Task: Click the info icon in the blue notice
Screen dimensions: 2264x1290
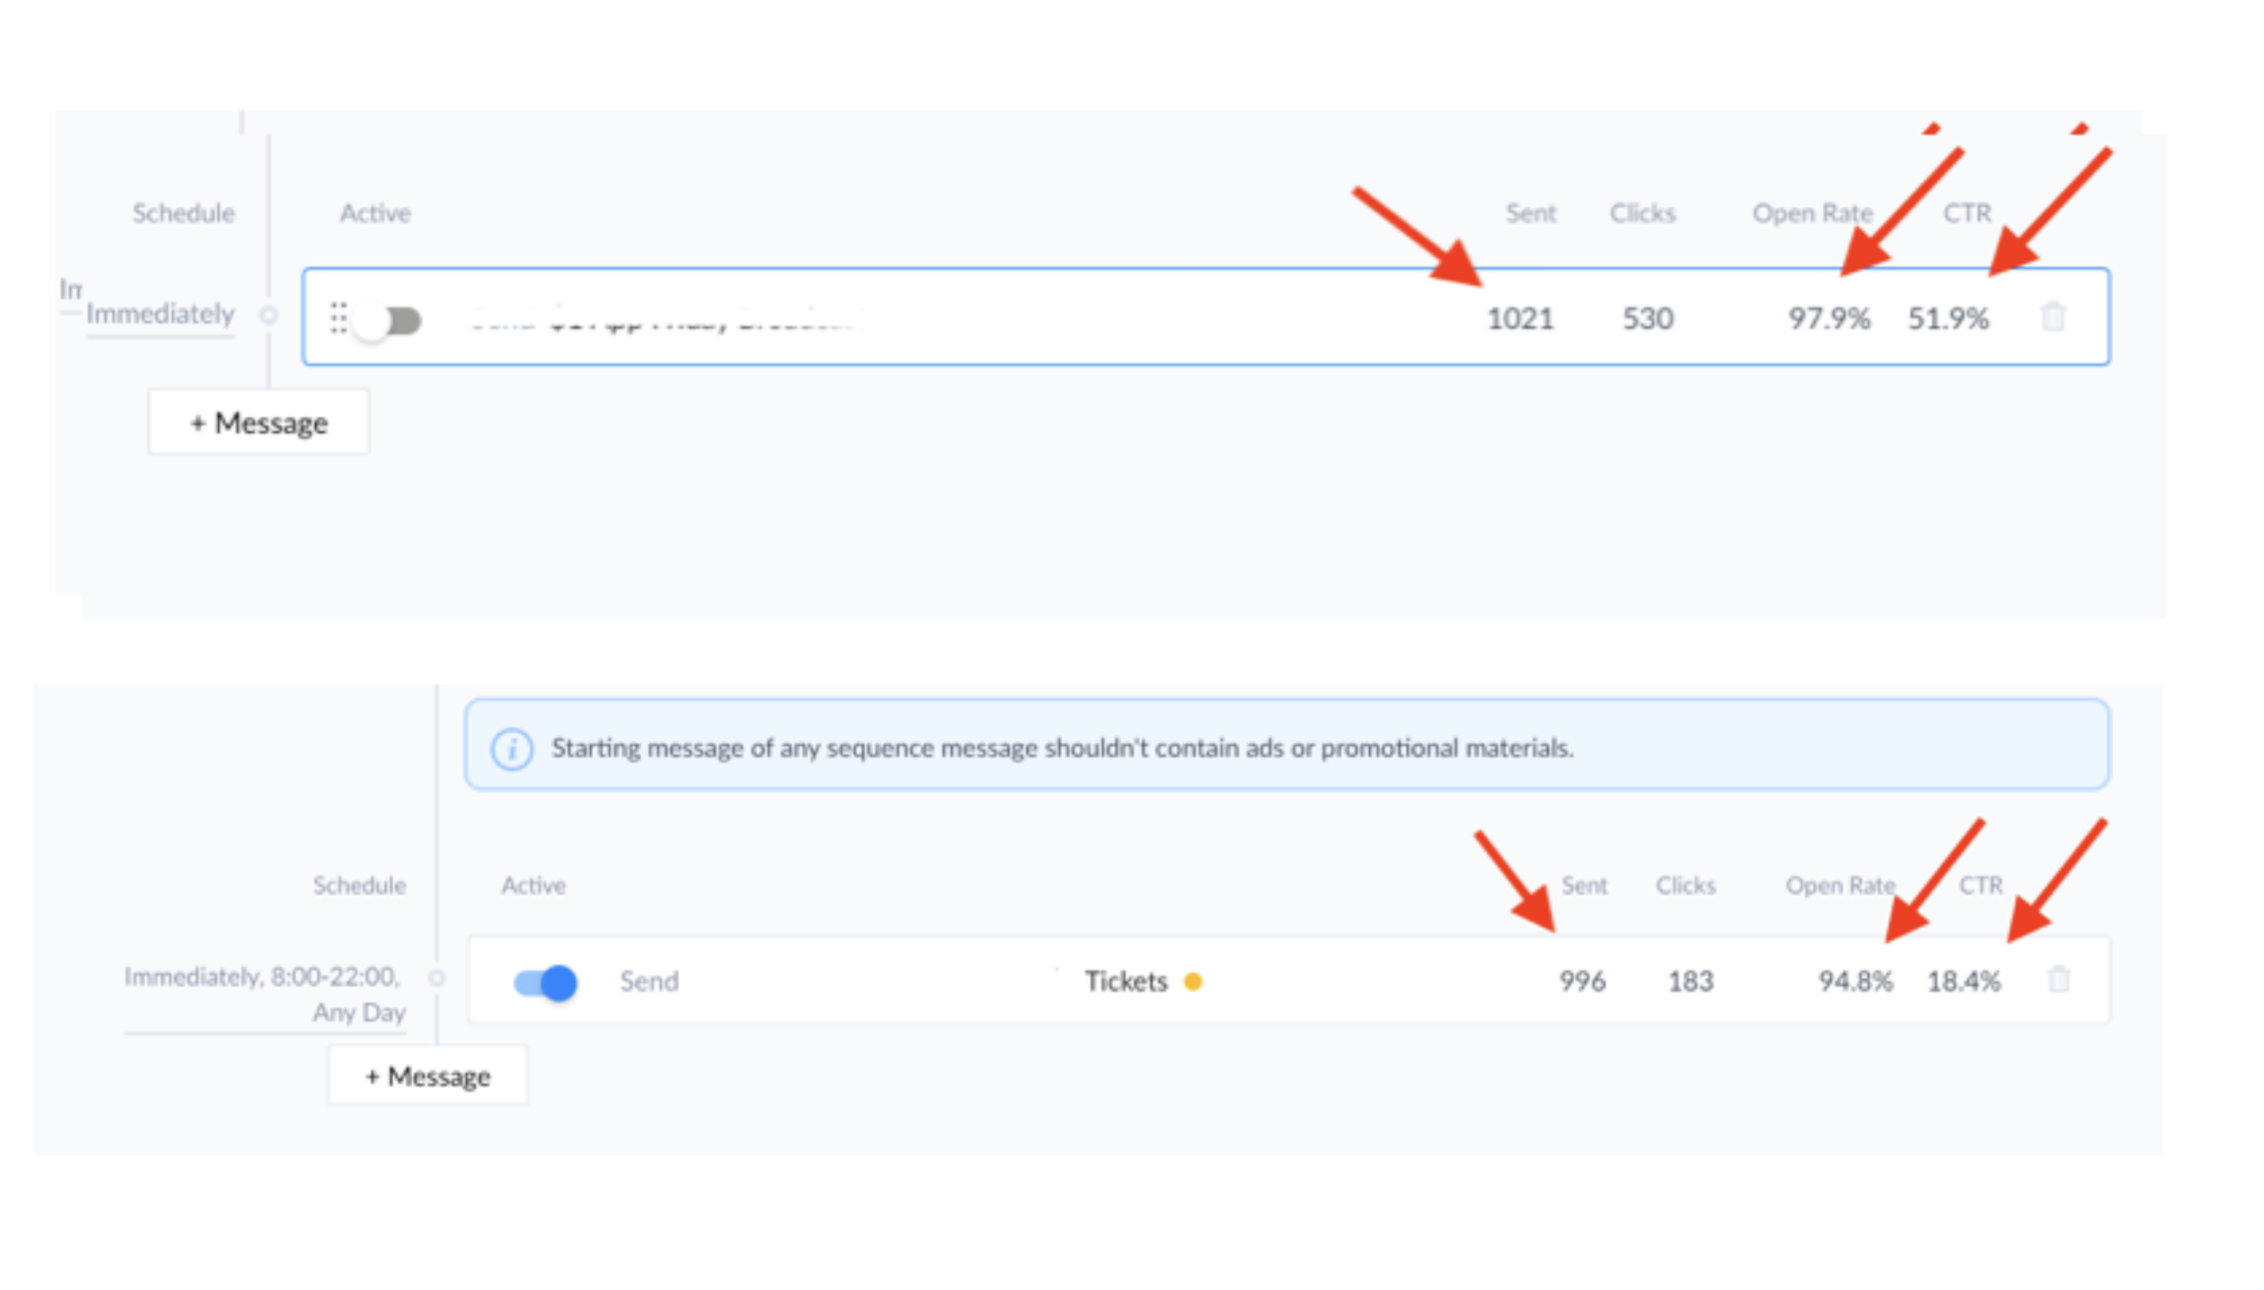Action: click(512, 748)
